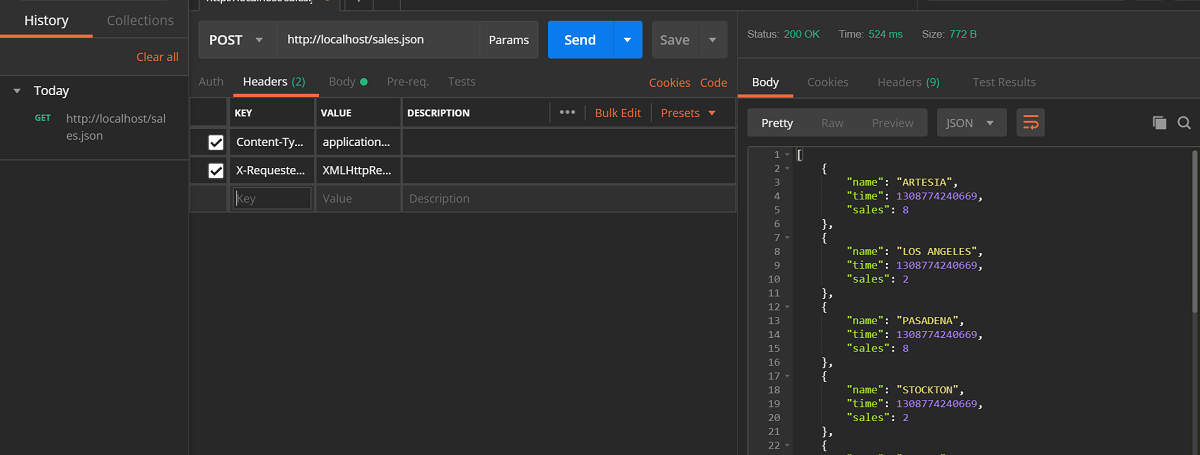This screenshot has height=455, width=1200.
Task: Select the application value cell
Action: tap(359, 142)
